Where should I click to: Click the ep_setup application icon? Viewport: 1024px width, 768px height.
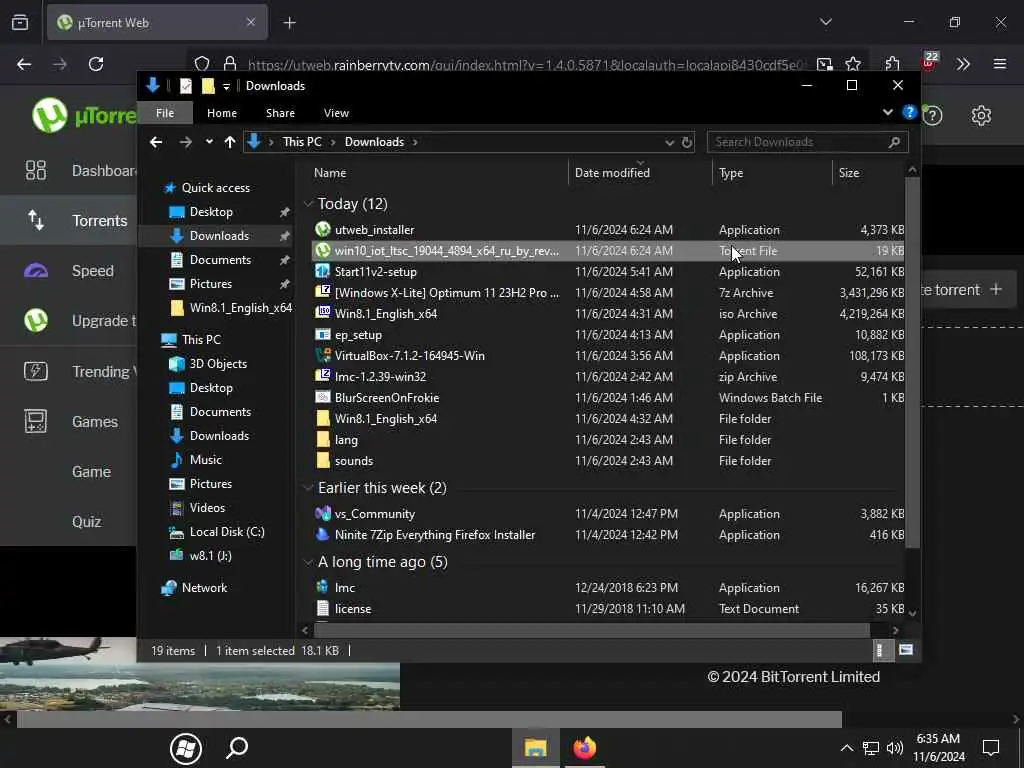coord(323,334)
